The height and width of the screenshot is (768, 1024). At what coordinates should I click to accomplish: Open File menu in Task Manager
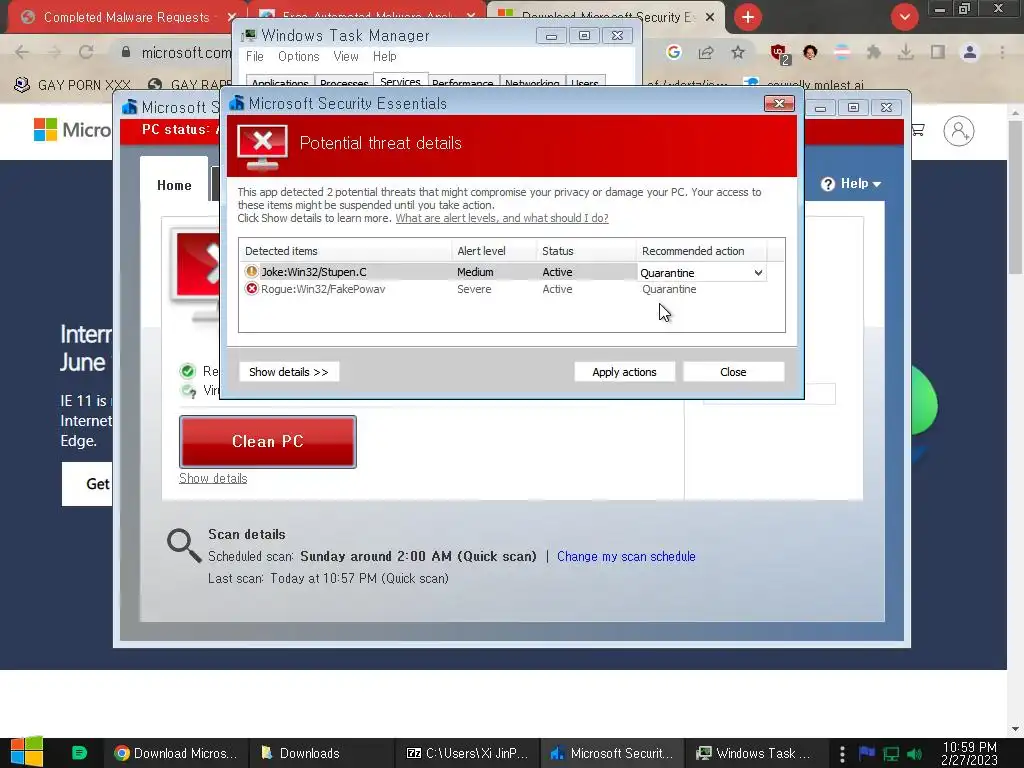click(x=255, y=57)
